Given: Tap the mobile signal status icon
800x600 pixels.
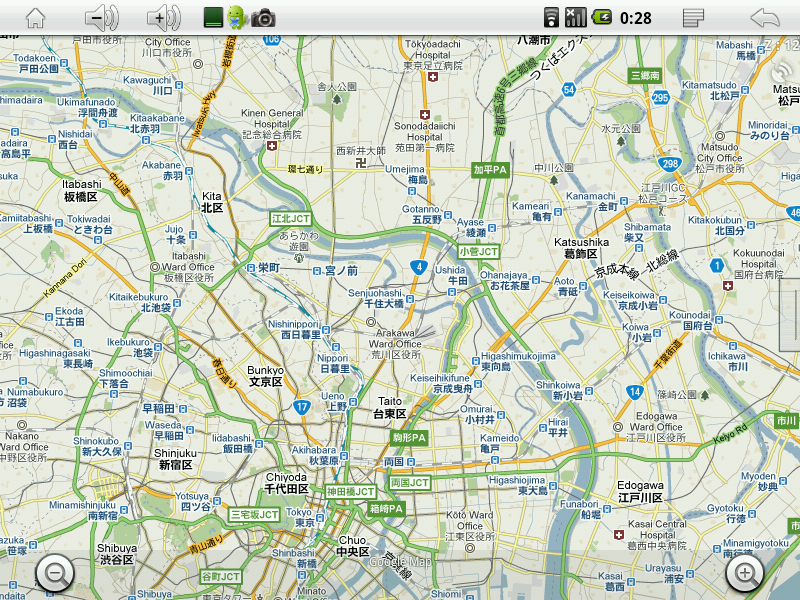Looking at the screenshot, I should click(x=576, y=17).
